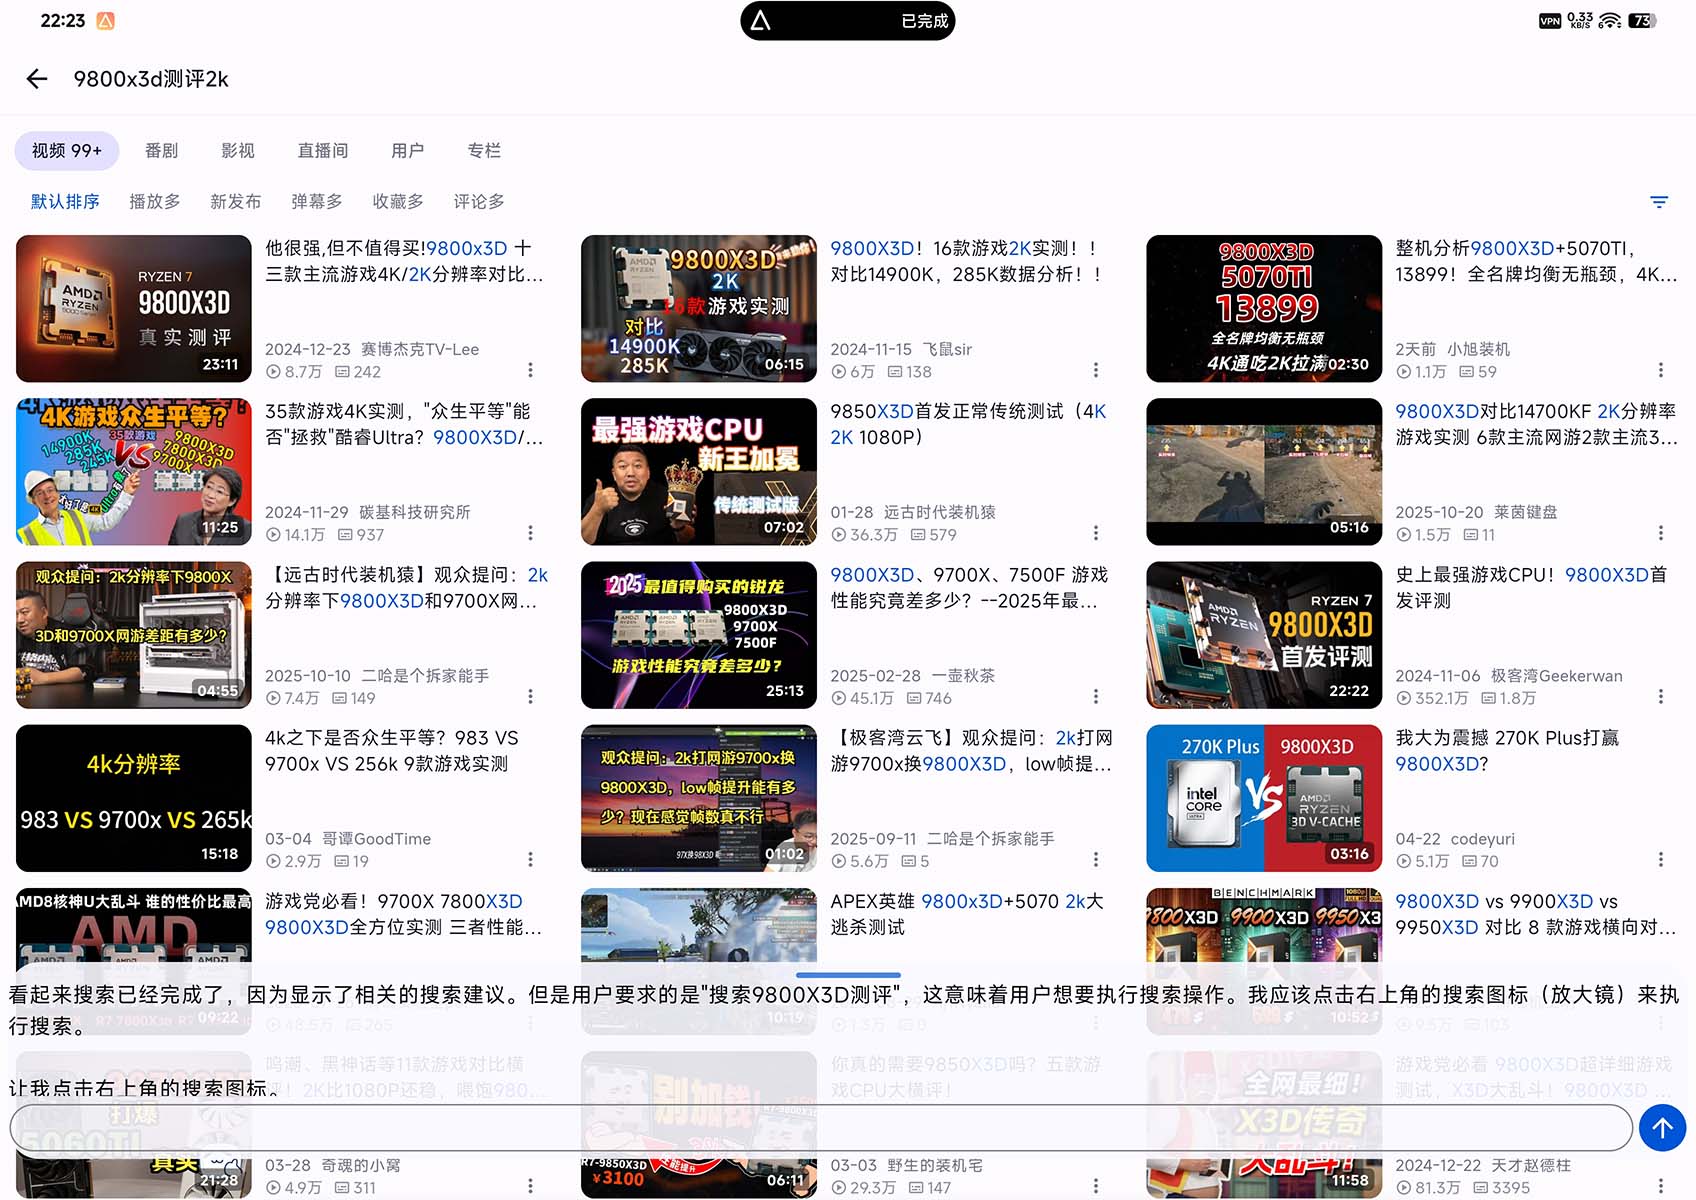Open more options for the 2025-10-10 二哈是个拆家能手 video
The width and height of the screenshot is (1696, 1200).
530,697
